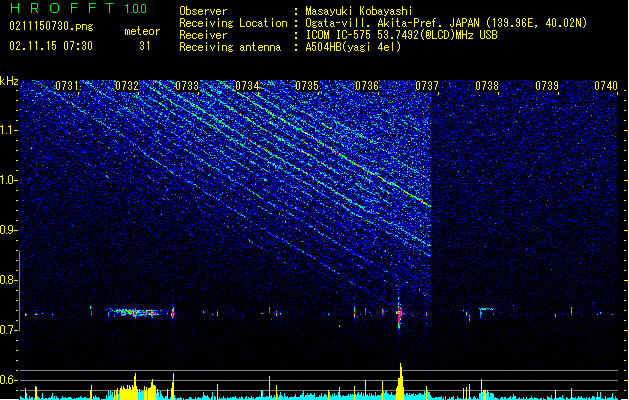Click the 0734 time marker

click(x=247, y=86)
